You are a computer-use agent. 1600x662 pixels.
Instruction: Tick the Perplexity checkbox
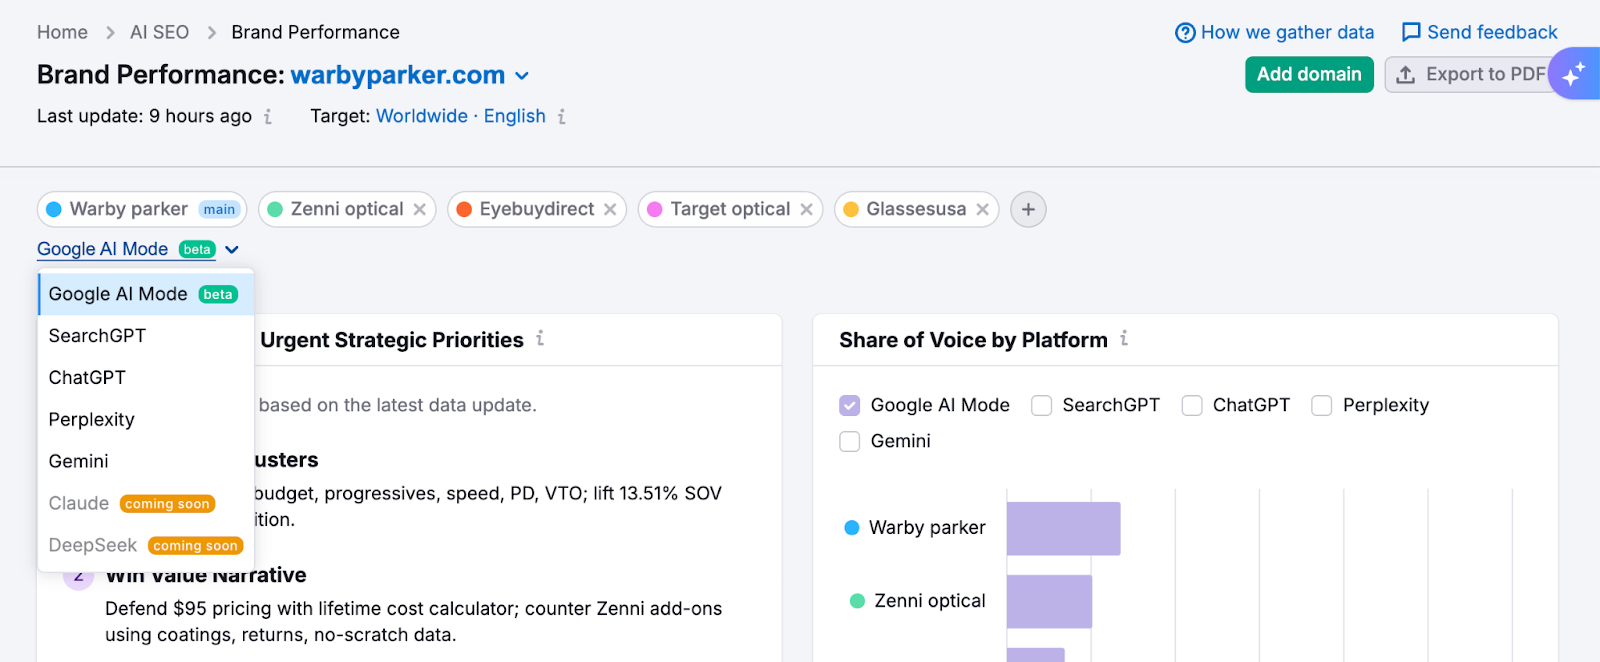[1322, 405]
